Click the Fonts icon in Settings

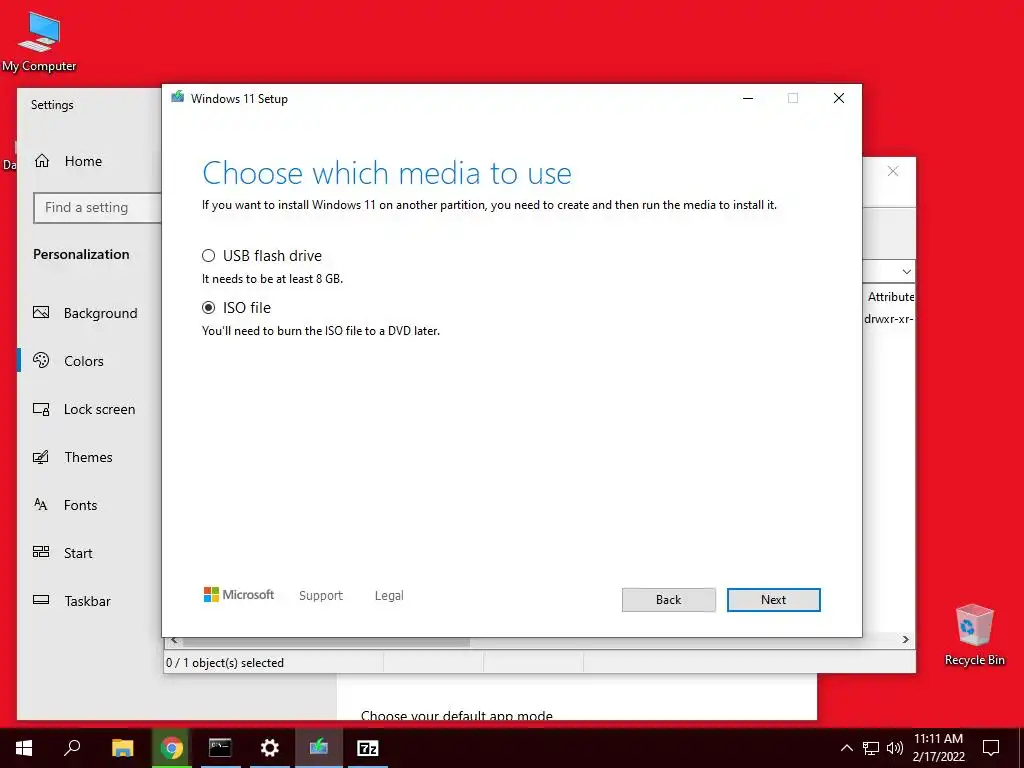pos(40,504)
